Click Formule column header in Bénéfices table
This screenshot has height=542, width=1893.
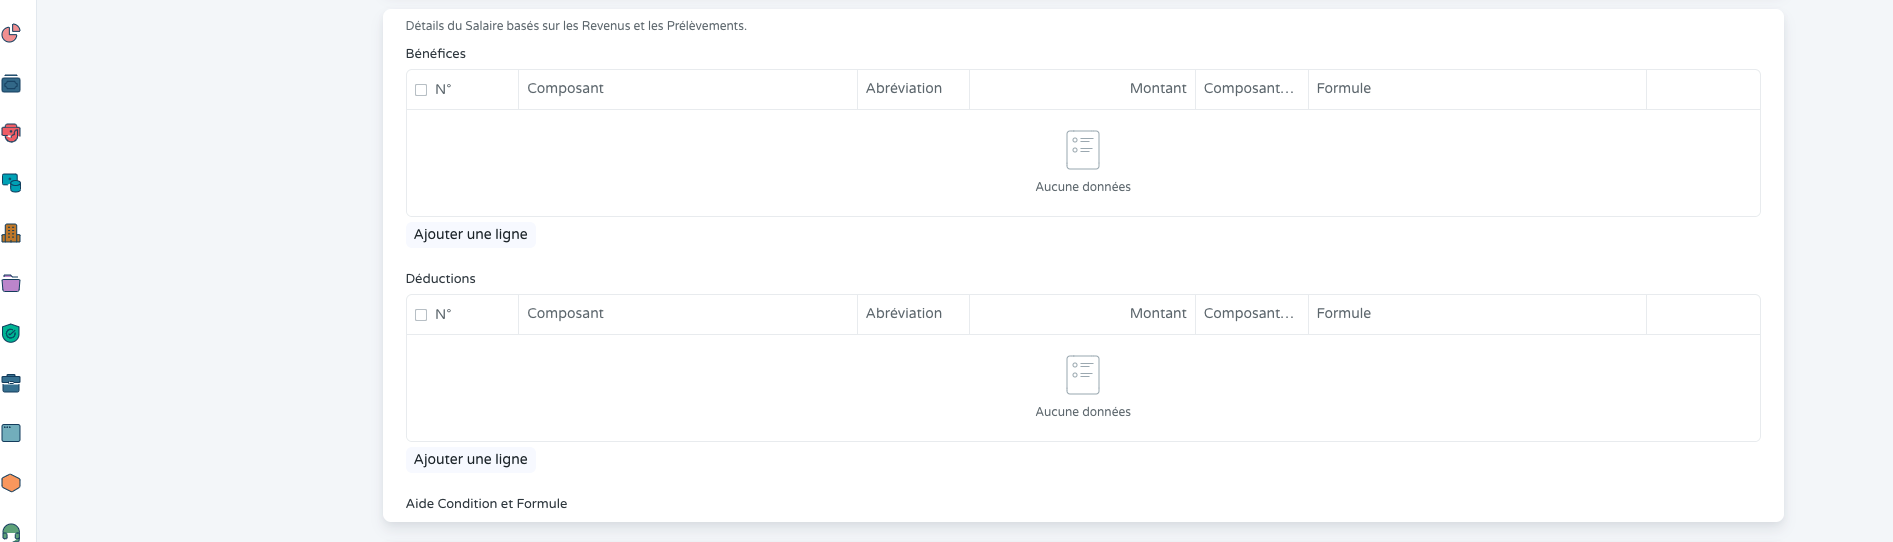tap(1343, 89)
